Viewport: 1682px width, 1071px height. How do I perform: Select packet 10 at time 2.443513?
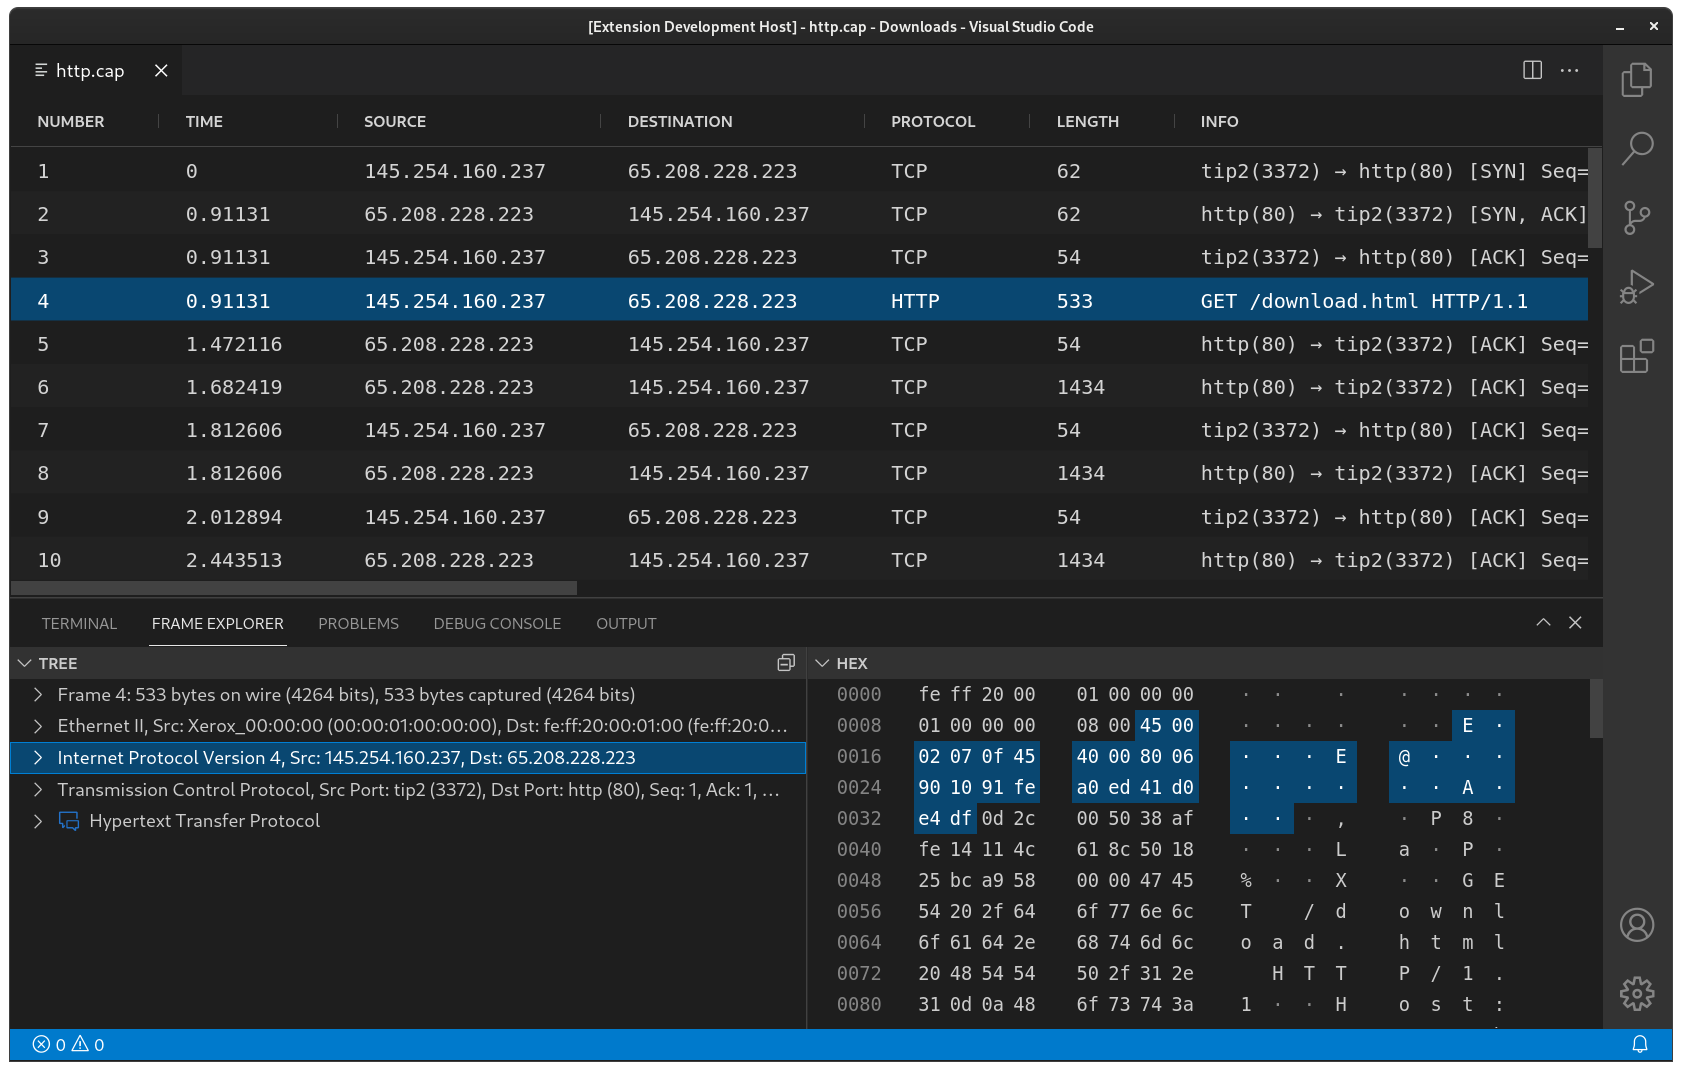(799, 560)
